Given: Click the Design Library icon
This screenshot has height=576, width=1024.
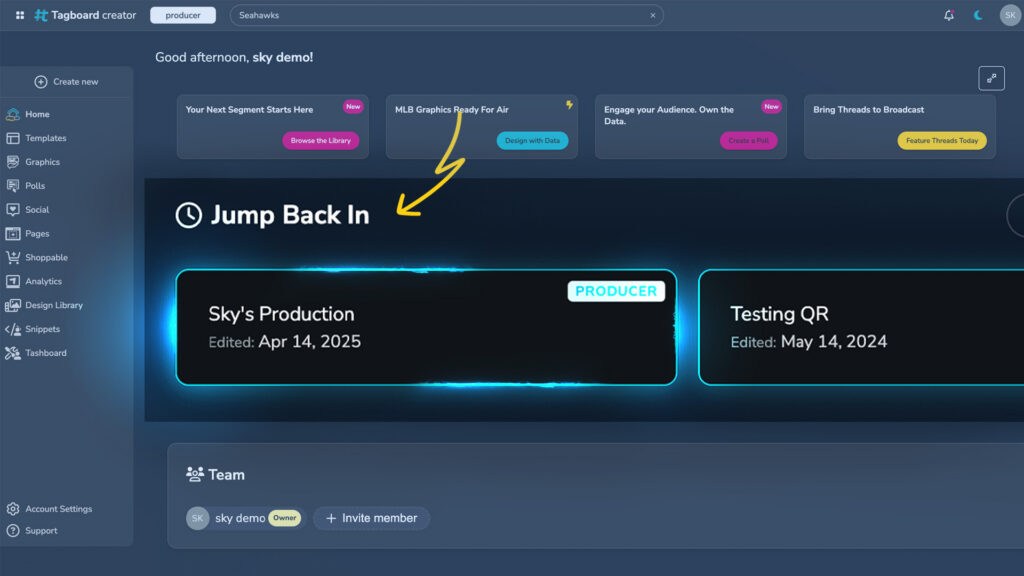Looking at the screenshot, I should (x=12, y=305).
